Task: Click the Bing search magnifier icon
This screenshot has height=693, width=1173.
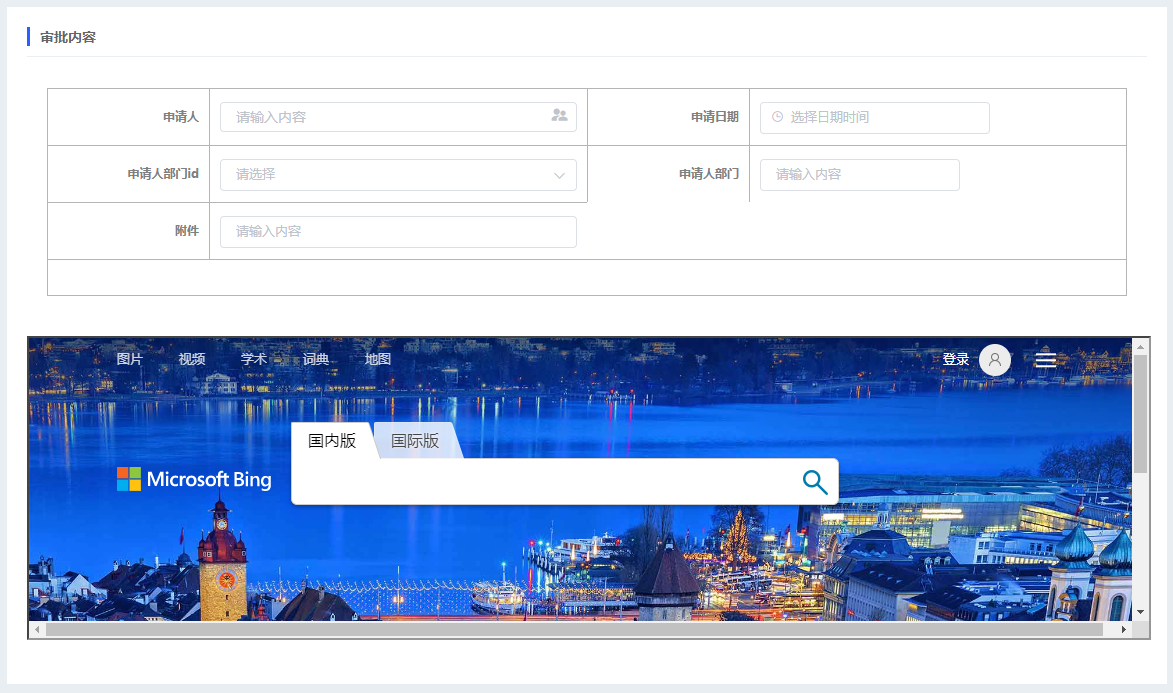Action: click(815, 482)
